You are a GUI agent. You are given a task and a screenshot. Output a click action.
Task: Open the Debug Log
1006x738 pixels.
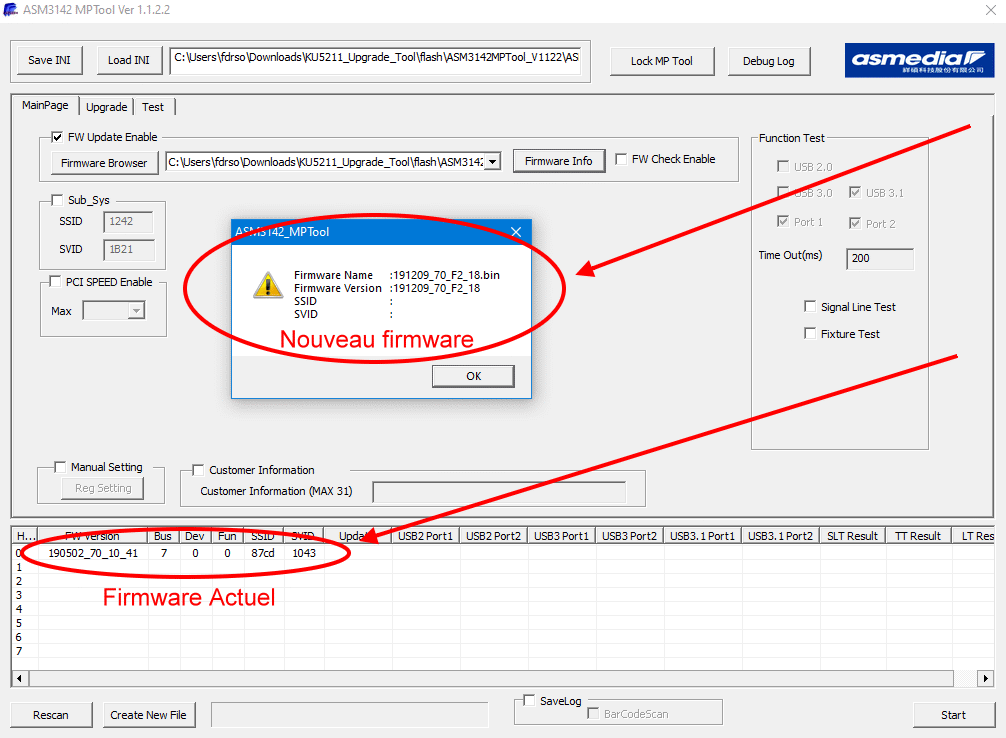click(x=769, y=61)
